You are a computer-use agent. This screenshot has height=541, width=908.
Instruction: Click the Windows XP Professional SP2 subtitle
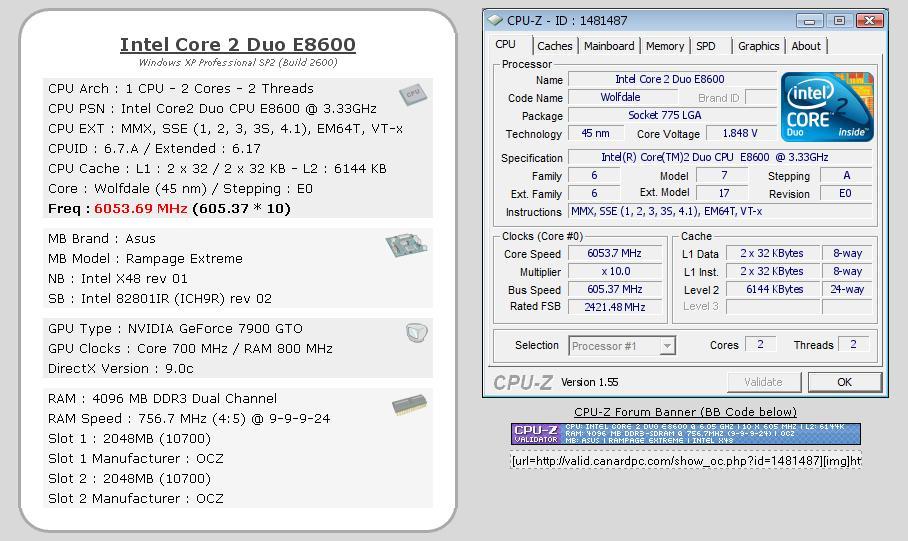[x=238, y=63]
